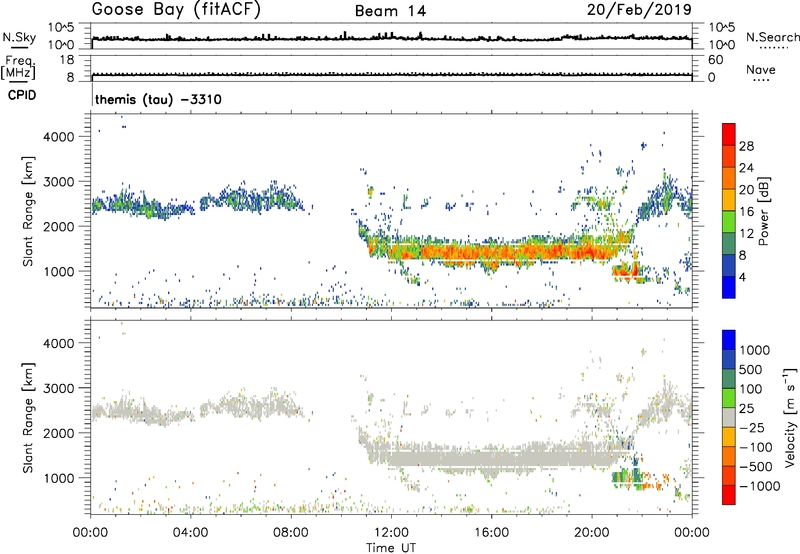This screenshot has height=554, width=800.
Task: Click the "-500" velocity scale tick label
Action: click(755, 466)
